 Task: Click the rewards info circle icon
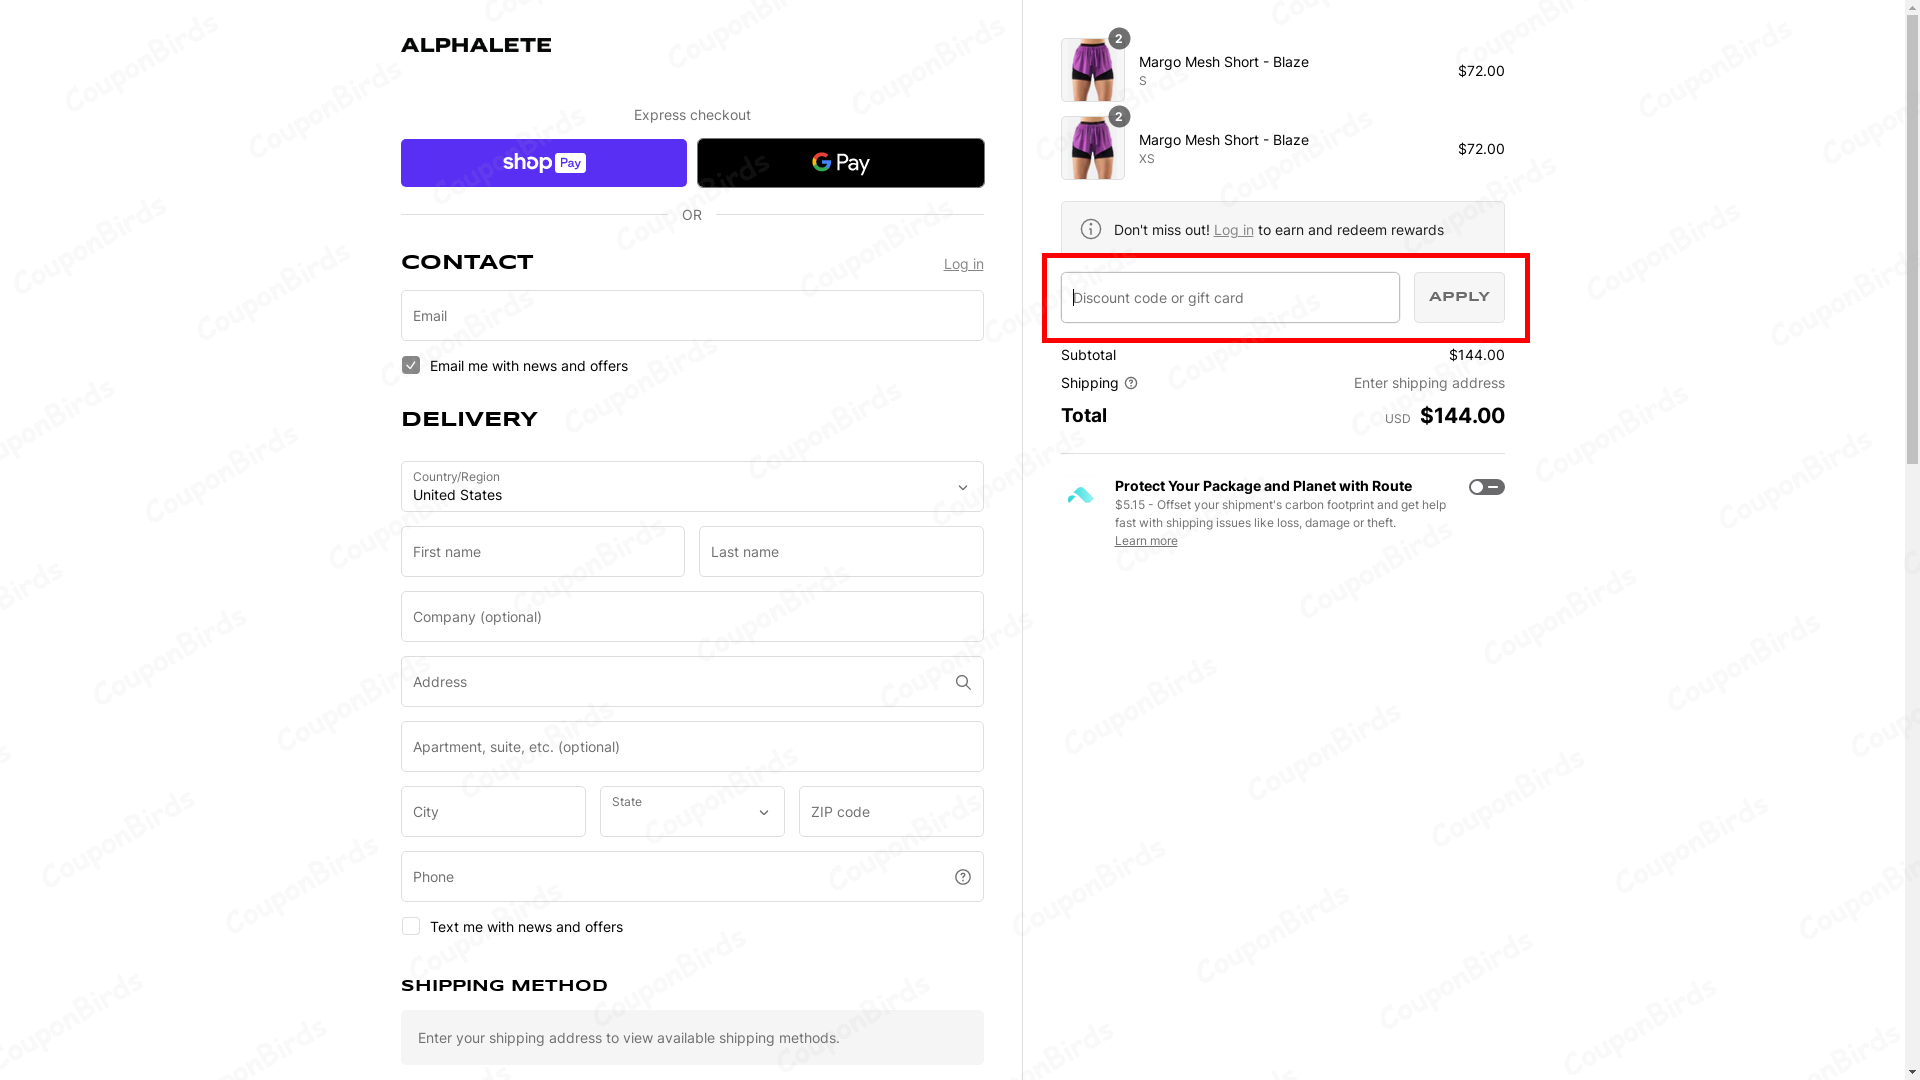pyautogui.click(x=1091, y=230)
